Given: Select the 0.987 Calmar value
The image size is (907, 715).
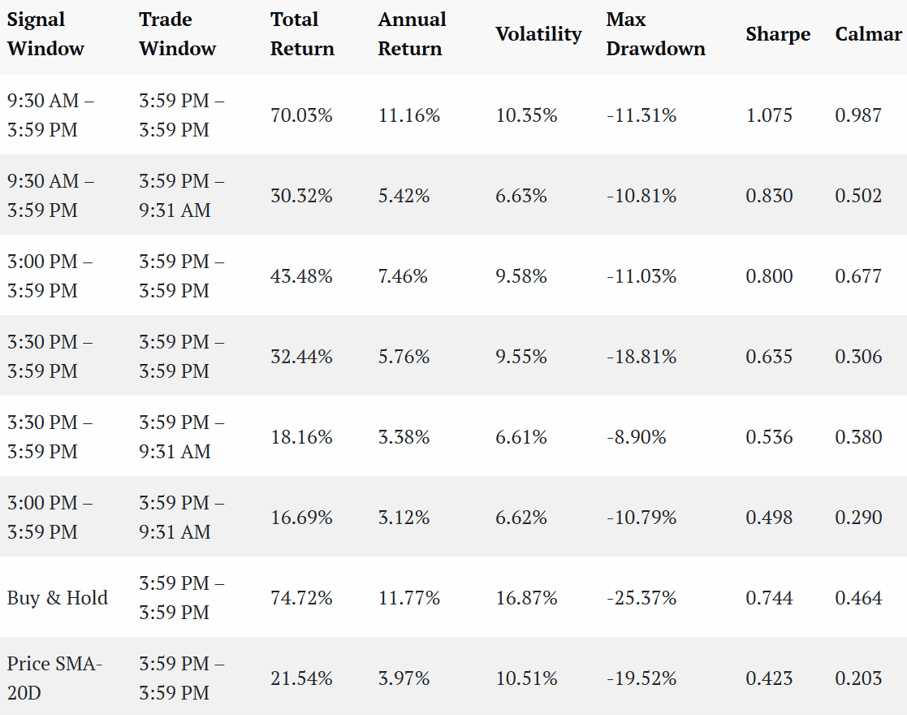Looking at the screenshot, I should click(x=858, y=115).
